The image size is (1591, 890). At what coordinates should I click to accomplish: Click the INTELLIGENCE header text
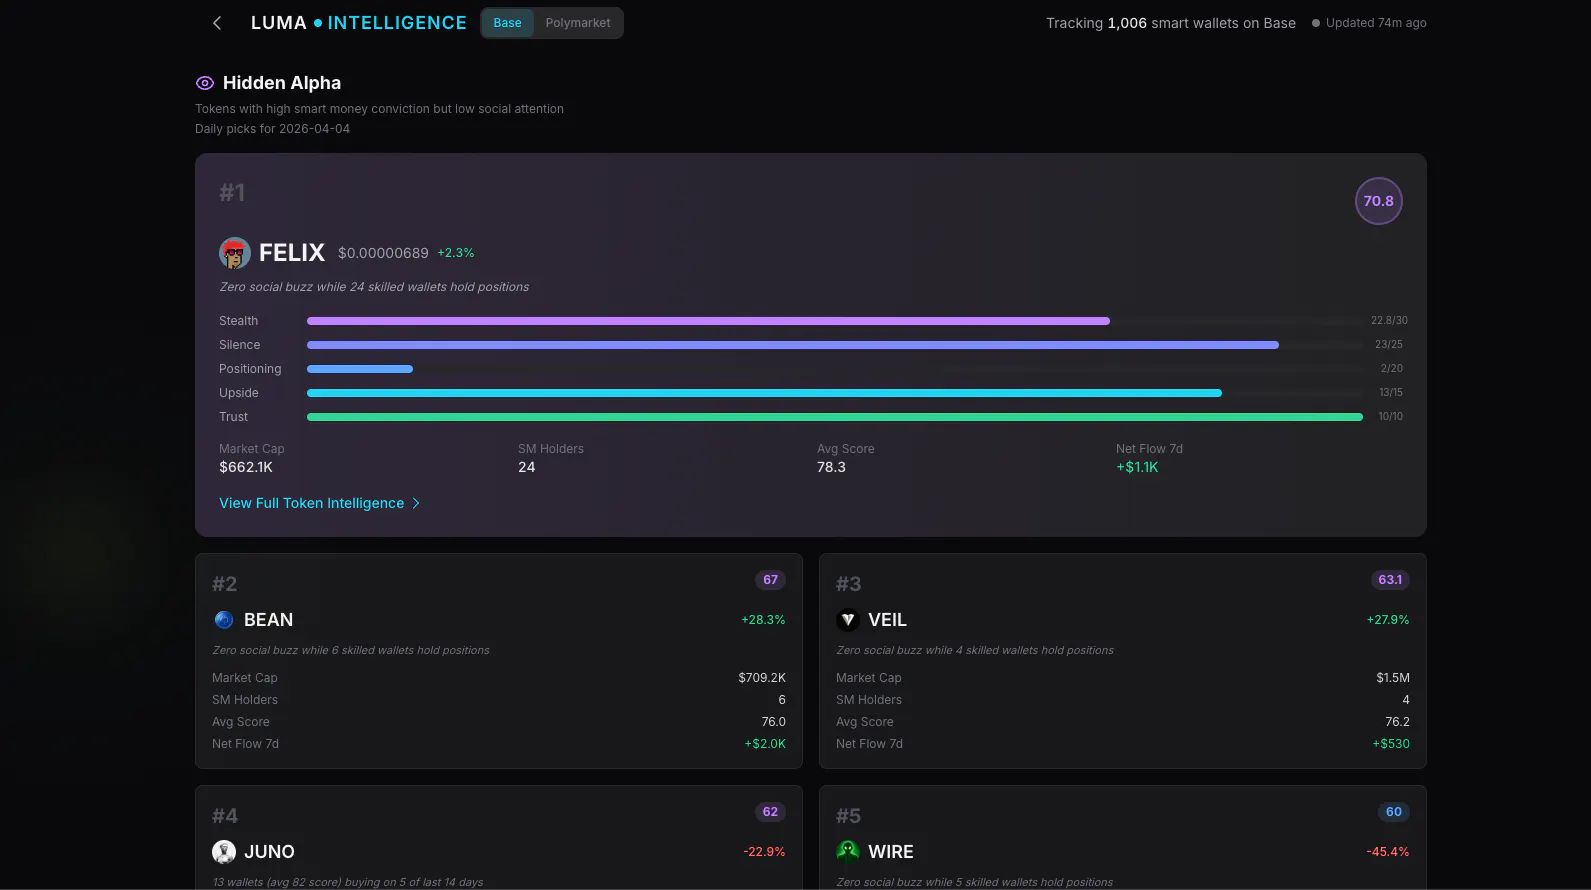click(x=397, y=23)
